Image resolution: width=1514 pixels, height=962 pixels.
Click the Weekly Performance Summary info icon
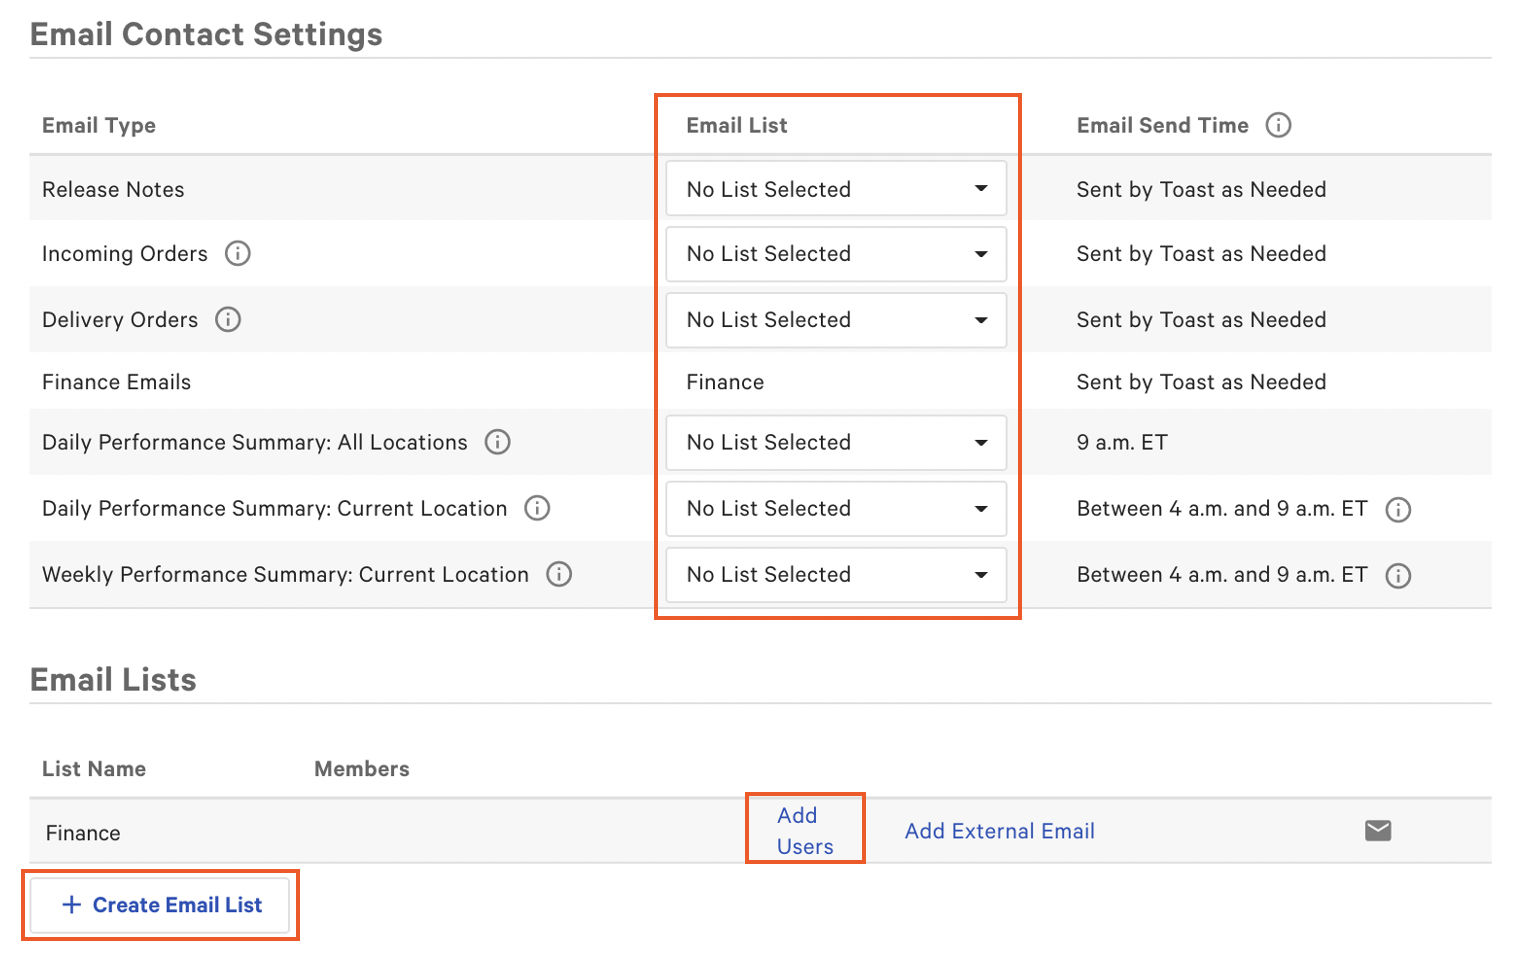(x=559, y=574)
